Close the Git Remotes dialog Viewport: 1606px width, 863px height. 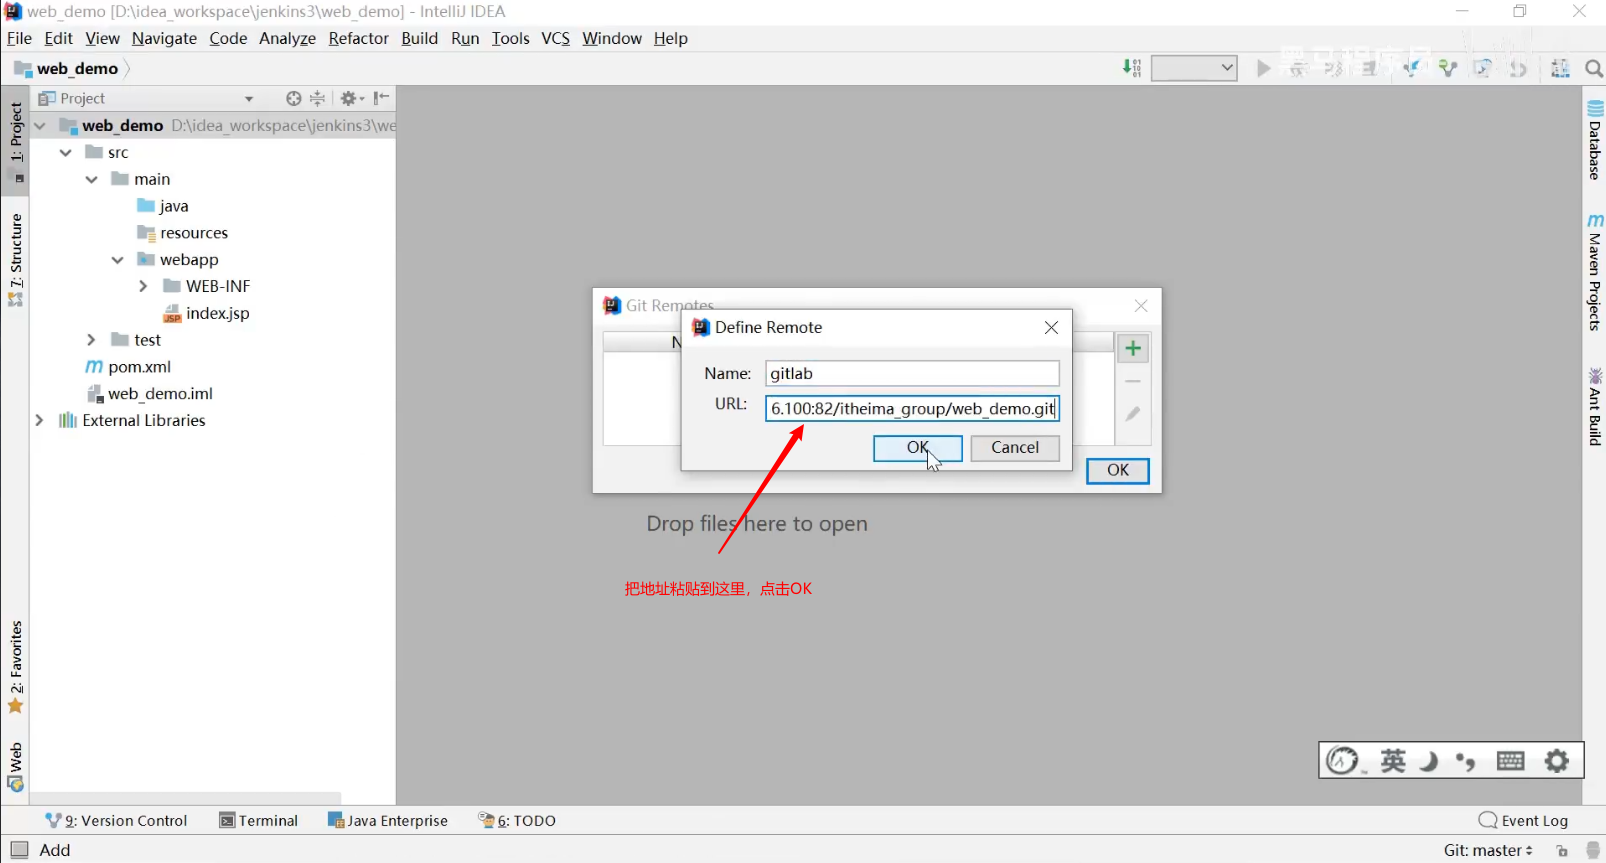pyautogui.click(x=1141, y=306)
